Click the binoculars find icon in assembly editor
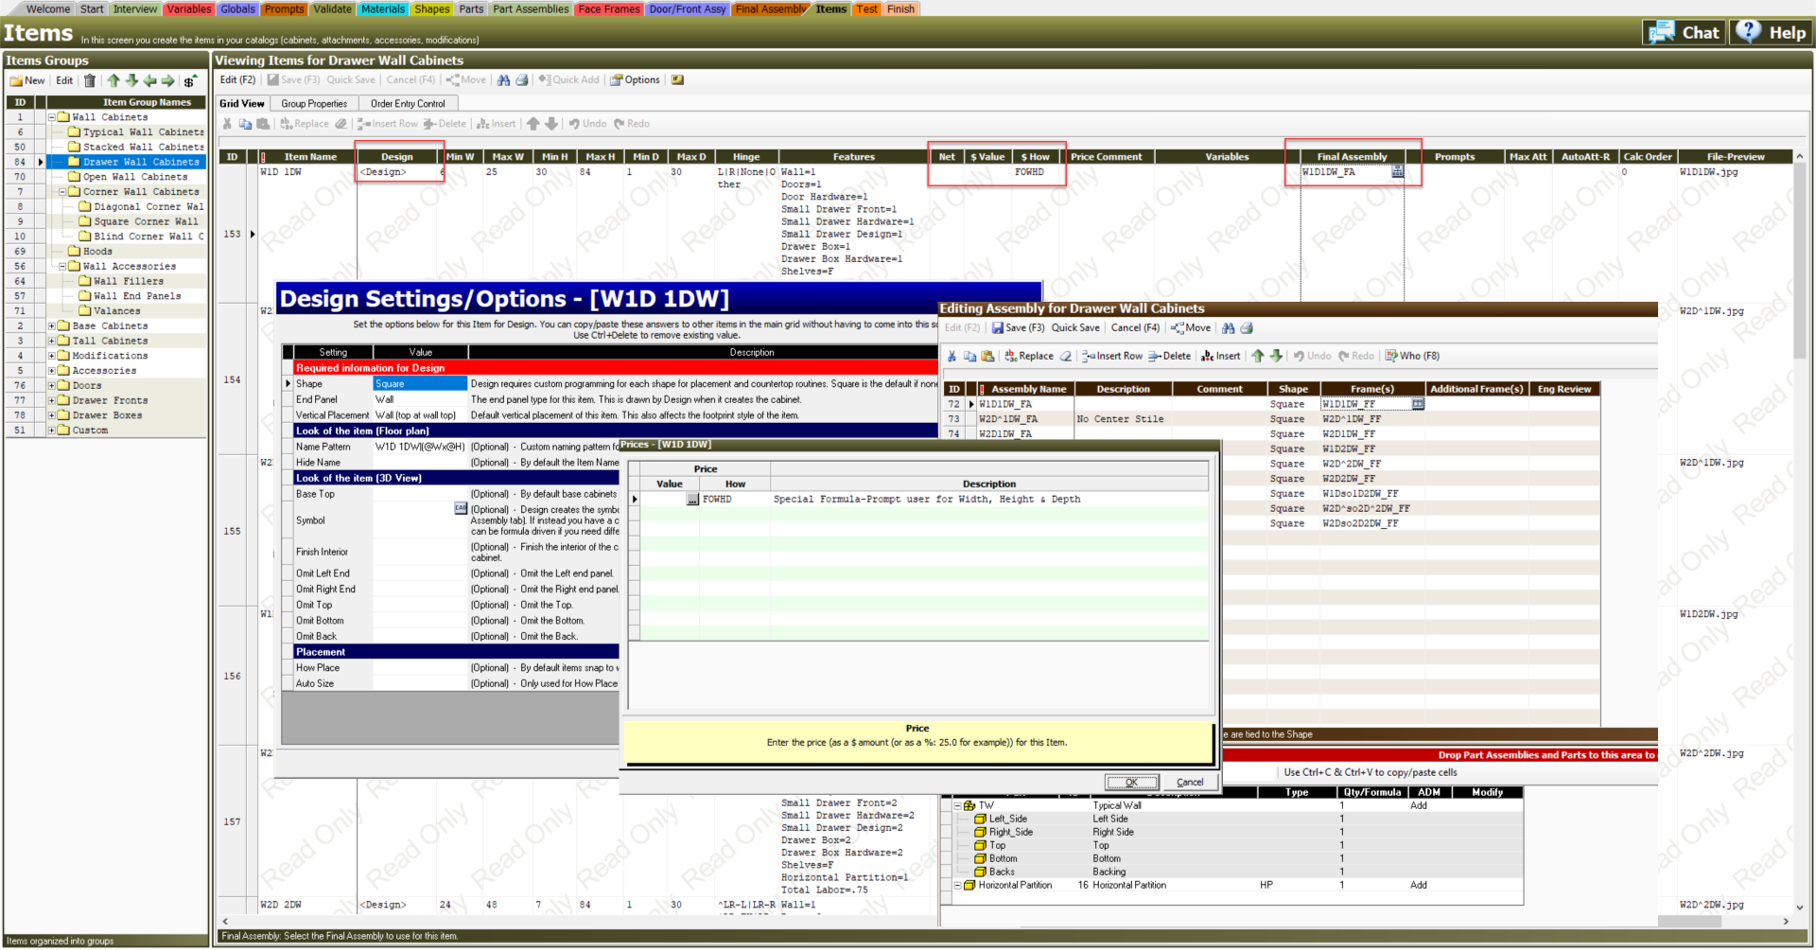Image resolution: width=1816 pixels, height=950 pixels. [x=1228, y=328]
